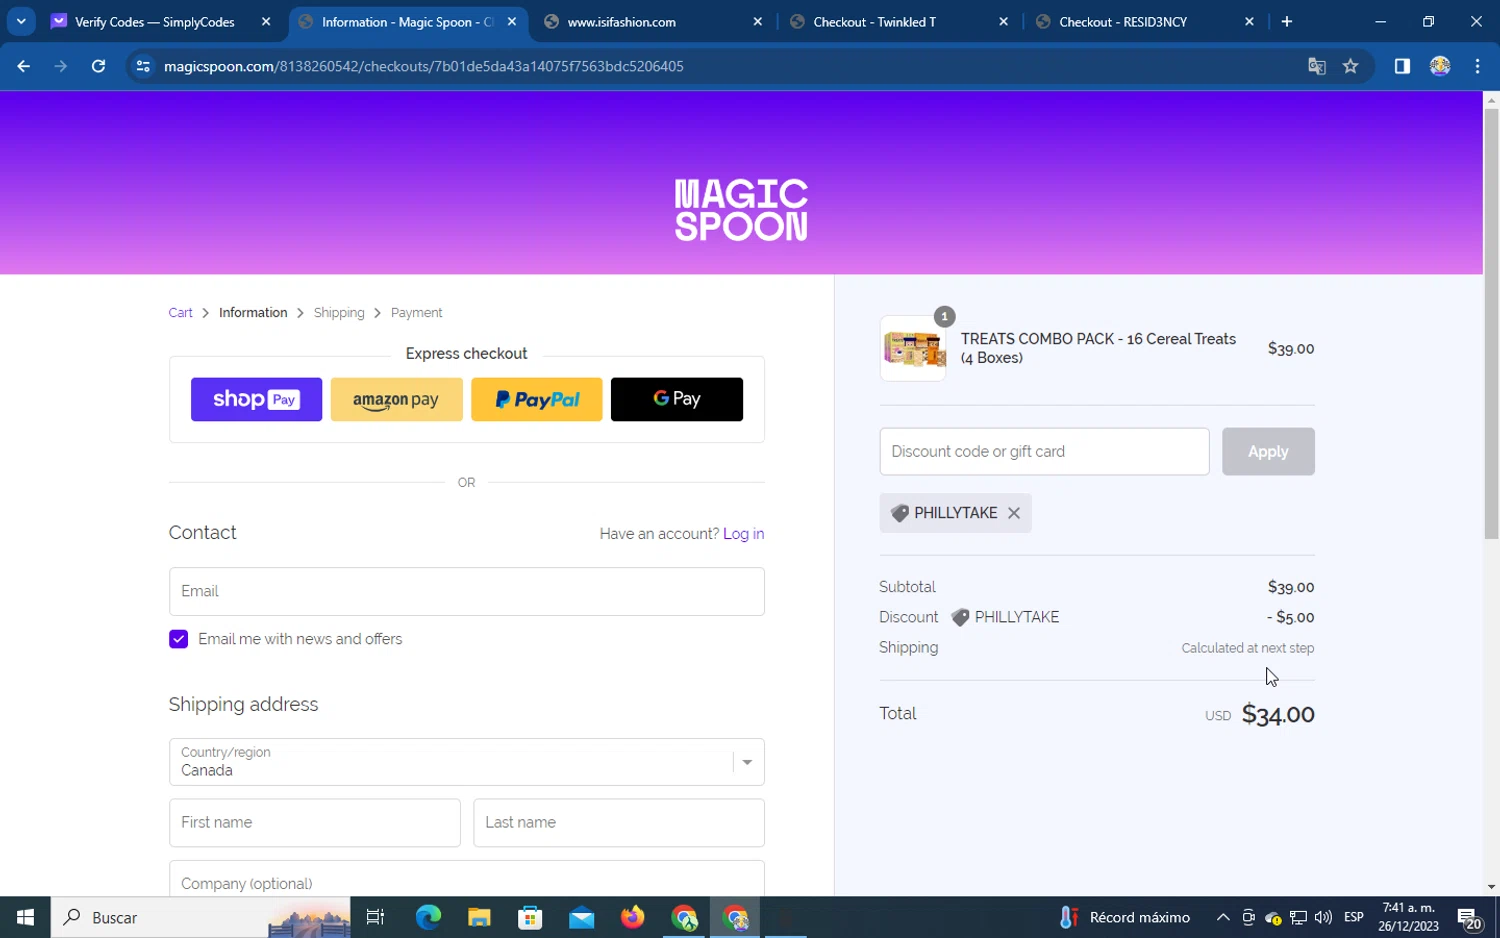Screen dimensions: 1500x938
Task: Click the address bar URL
Action: 424,66
